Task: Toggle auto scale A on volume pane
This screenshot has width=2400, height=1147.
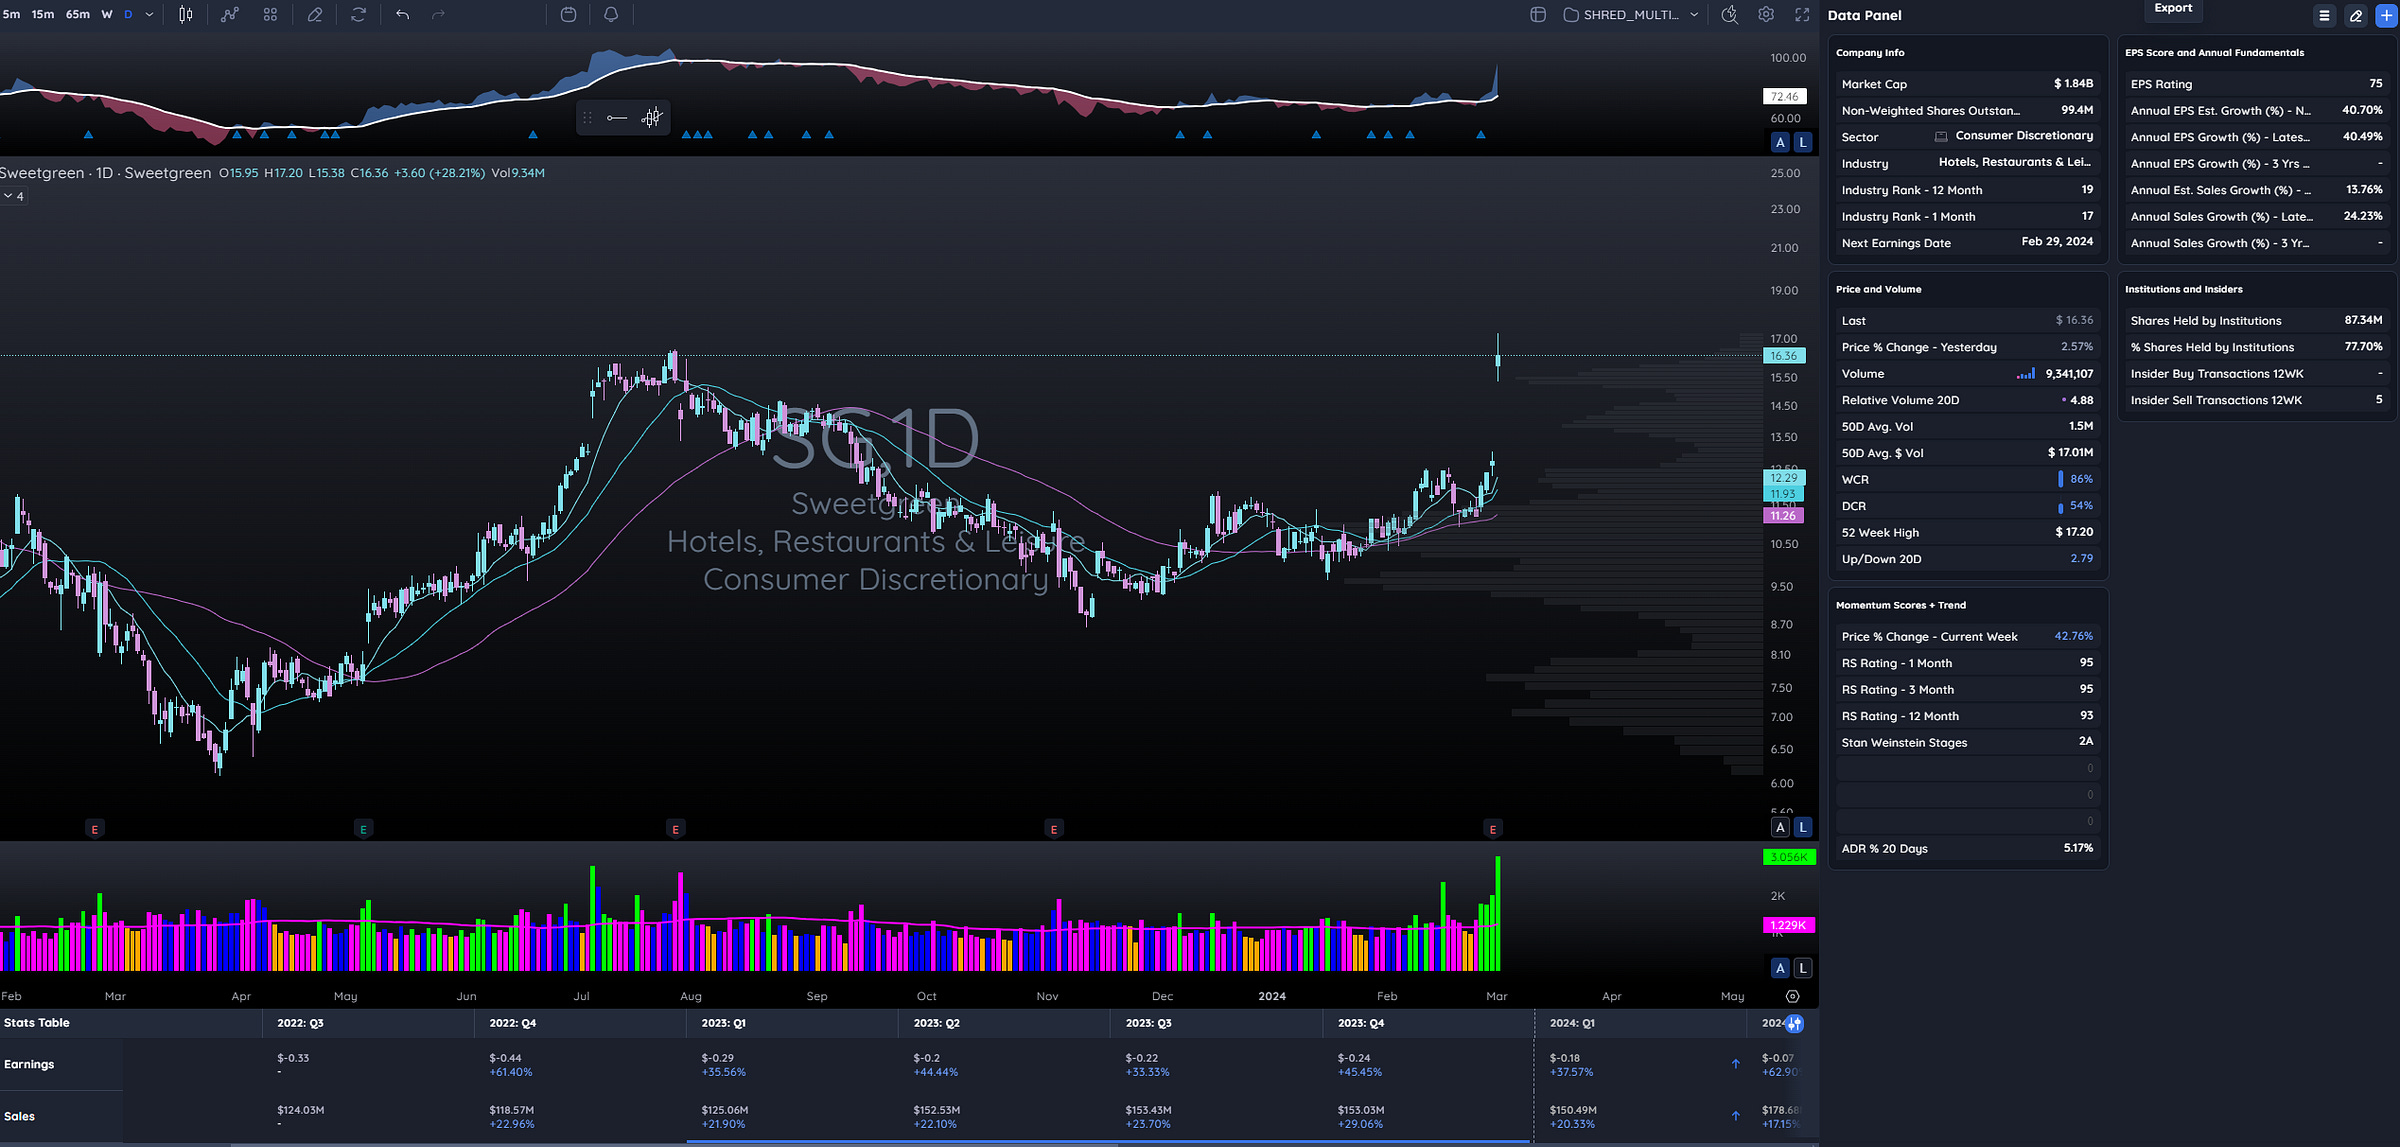Action: click(x=1780, y=968)
